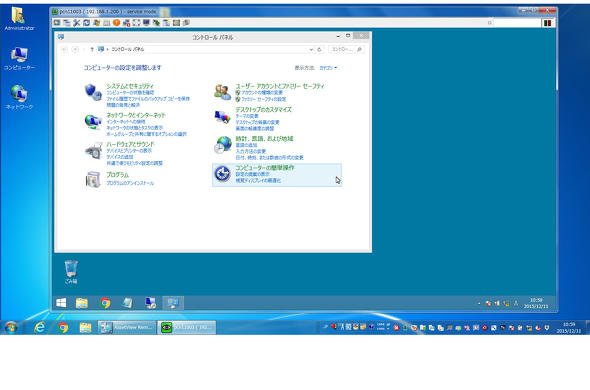The image size is (590, 390).
Task: Open コンピューターの簡単操作 category heading
Action: [265, 168]
